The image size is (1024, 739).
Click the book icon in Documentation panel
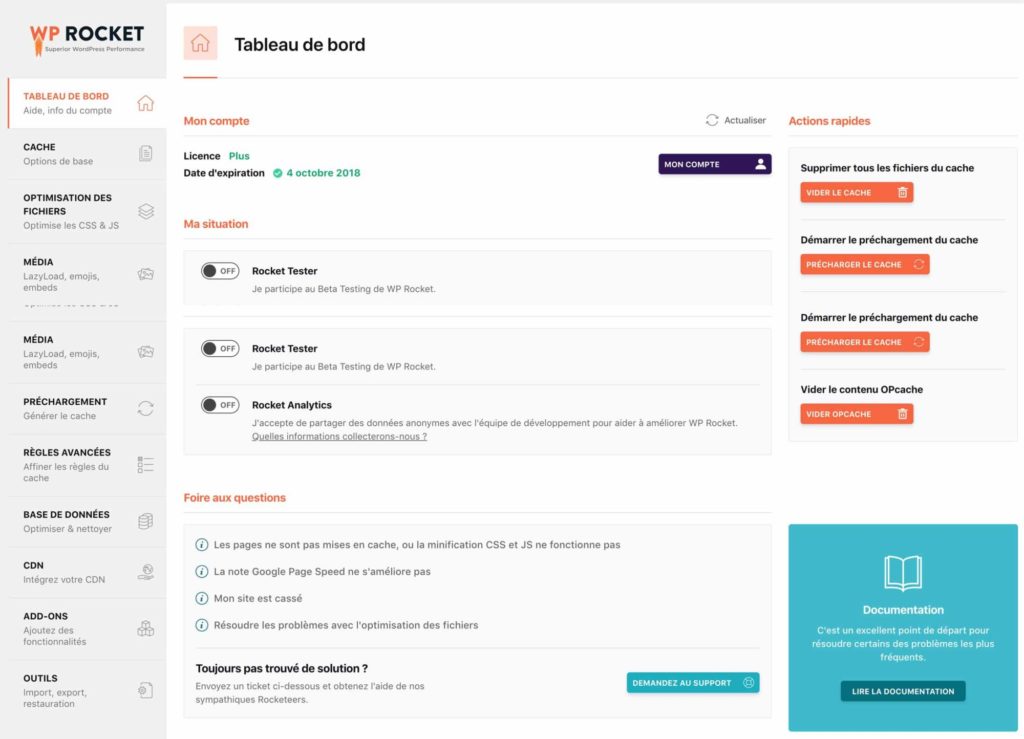903,573
